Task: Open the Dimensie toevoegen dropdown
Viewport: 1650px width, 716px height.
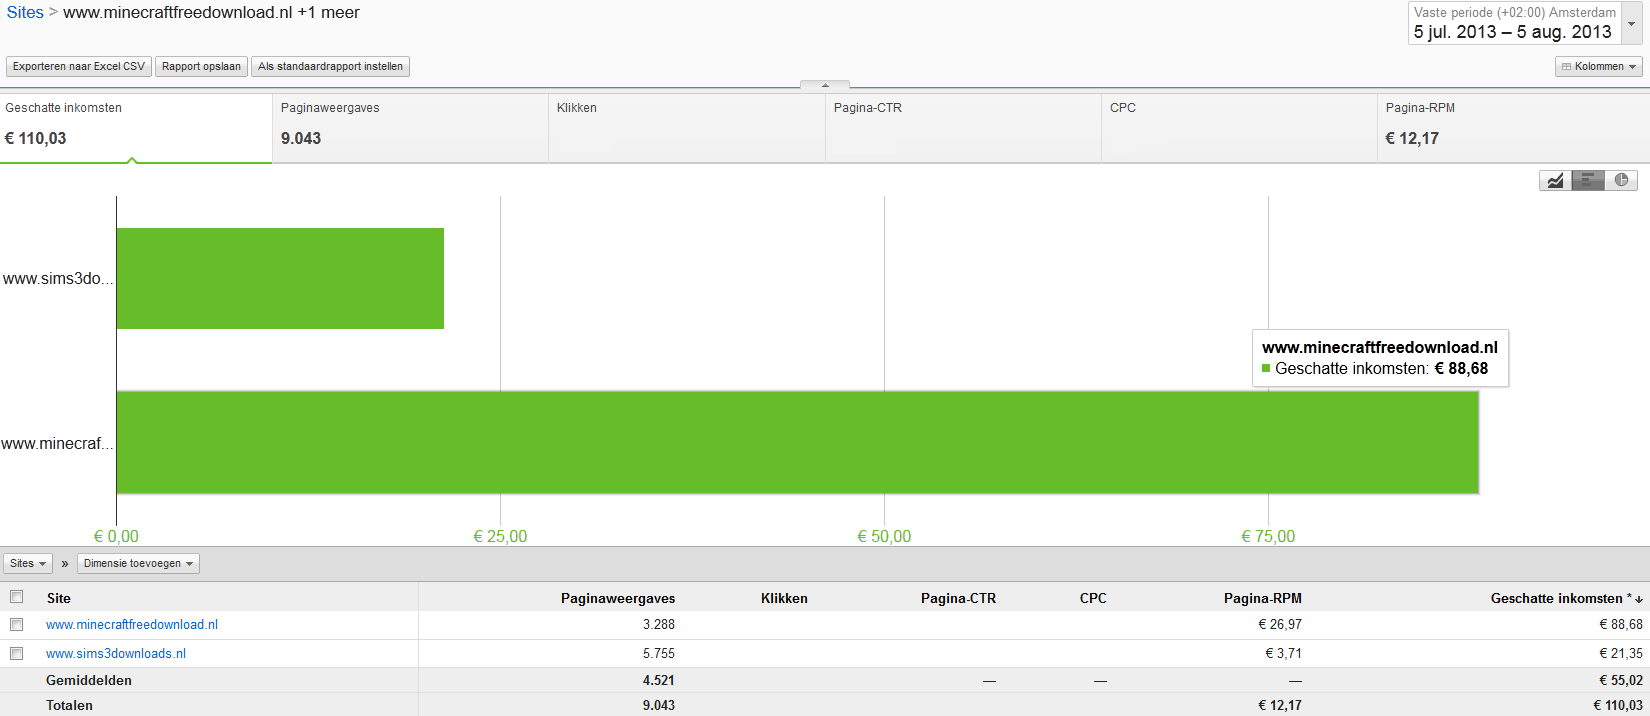Action: pos(138,564)
